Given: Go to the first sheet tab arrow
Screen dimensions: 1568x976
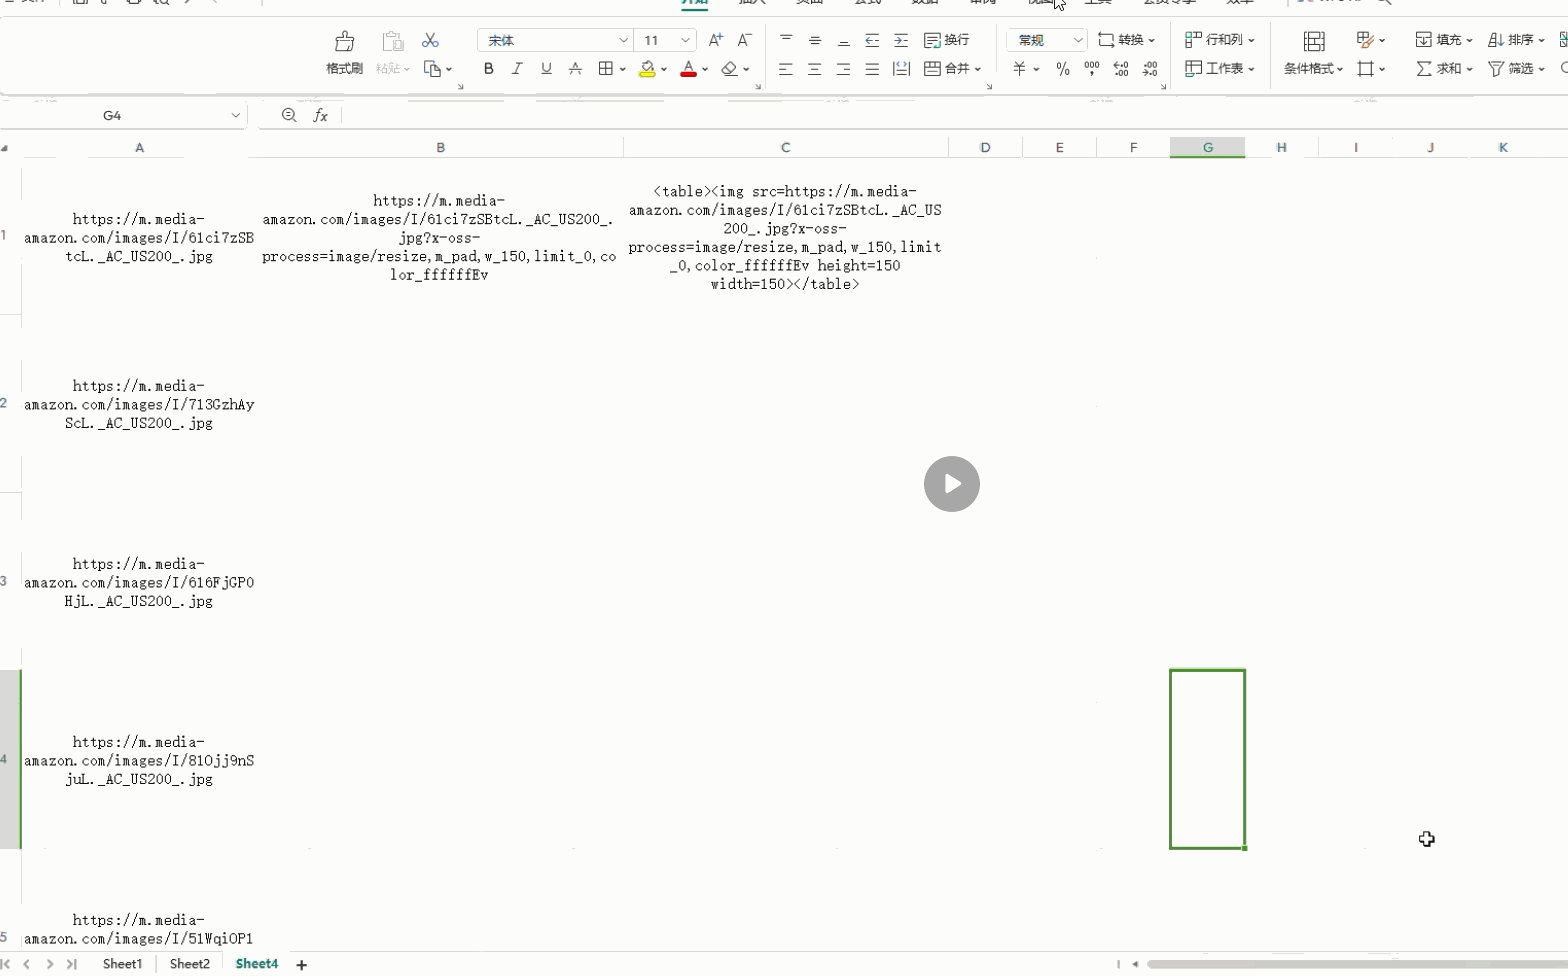Looking at the screenshot, I should coord(6,965).
